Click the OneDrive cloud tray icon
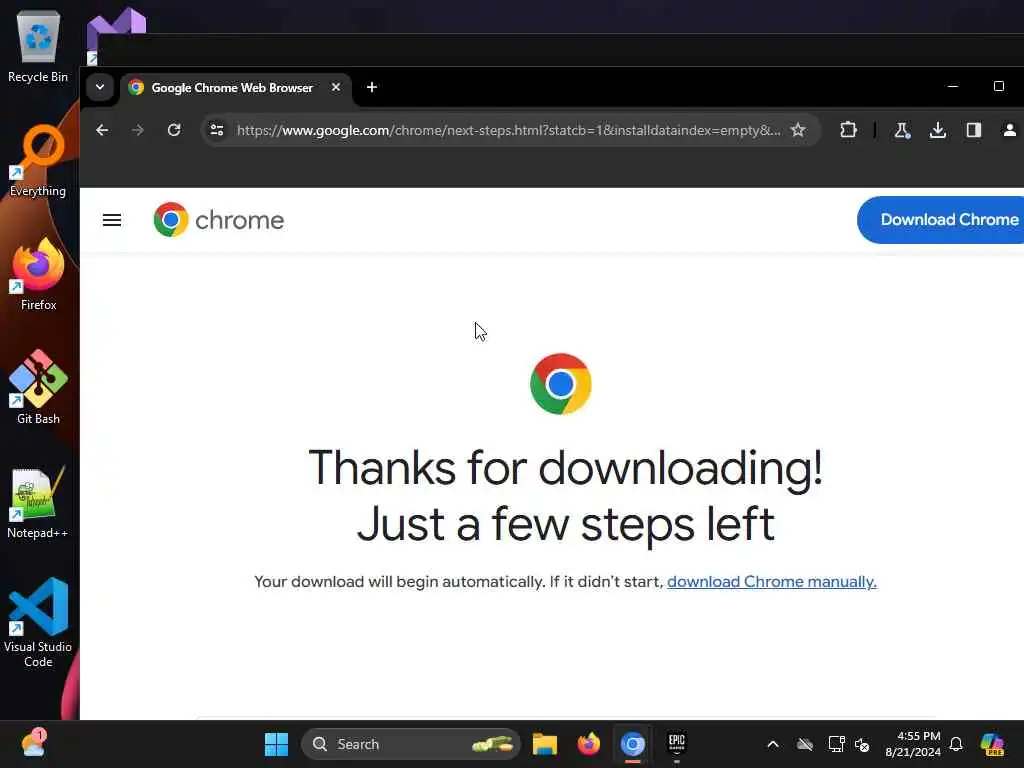The image size is (1024, 768). tap(805, 744)
